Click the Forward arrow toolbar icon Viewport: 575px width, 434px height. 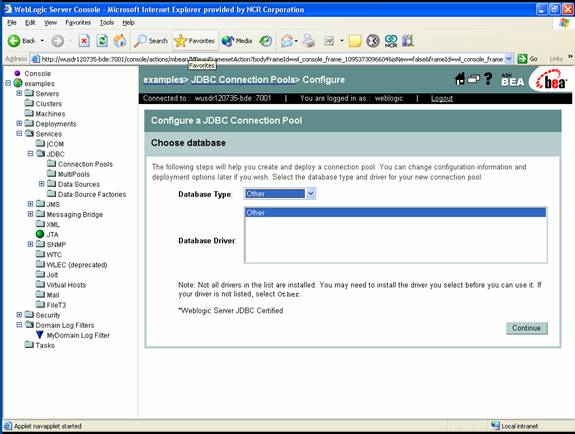pyautogui.click(x=57, y=41)
